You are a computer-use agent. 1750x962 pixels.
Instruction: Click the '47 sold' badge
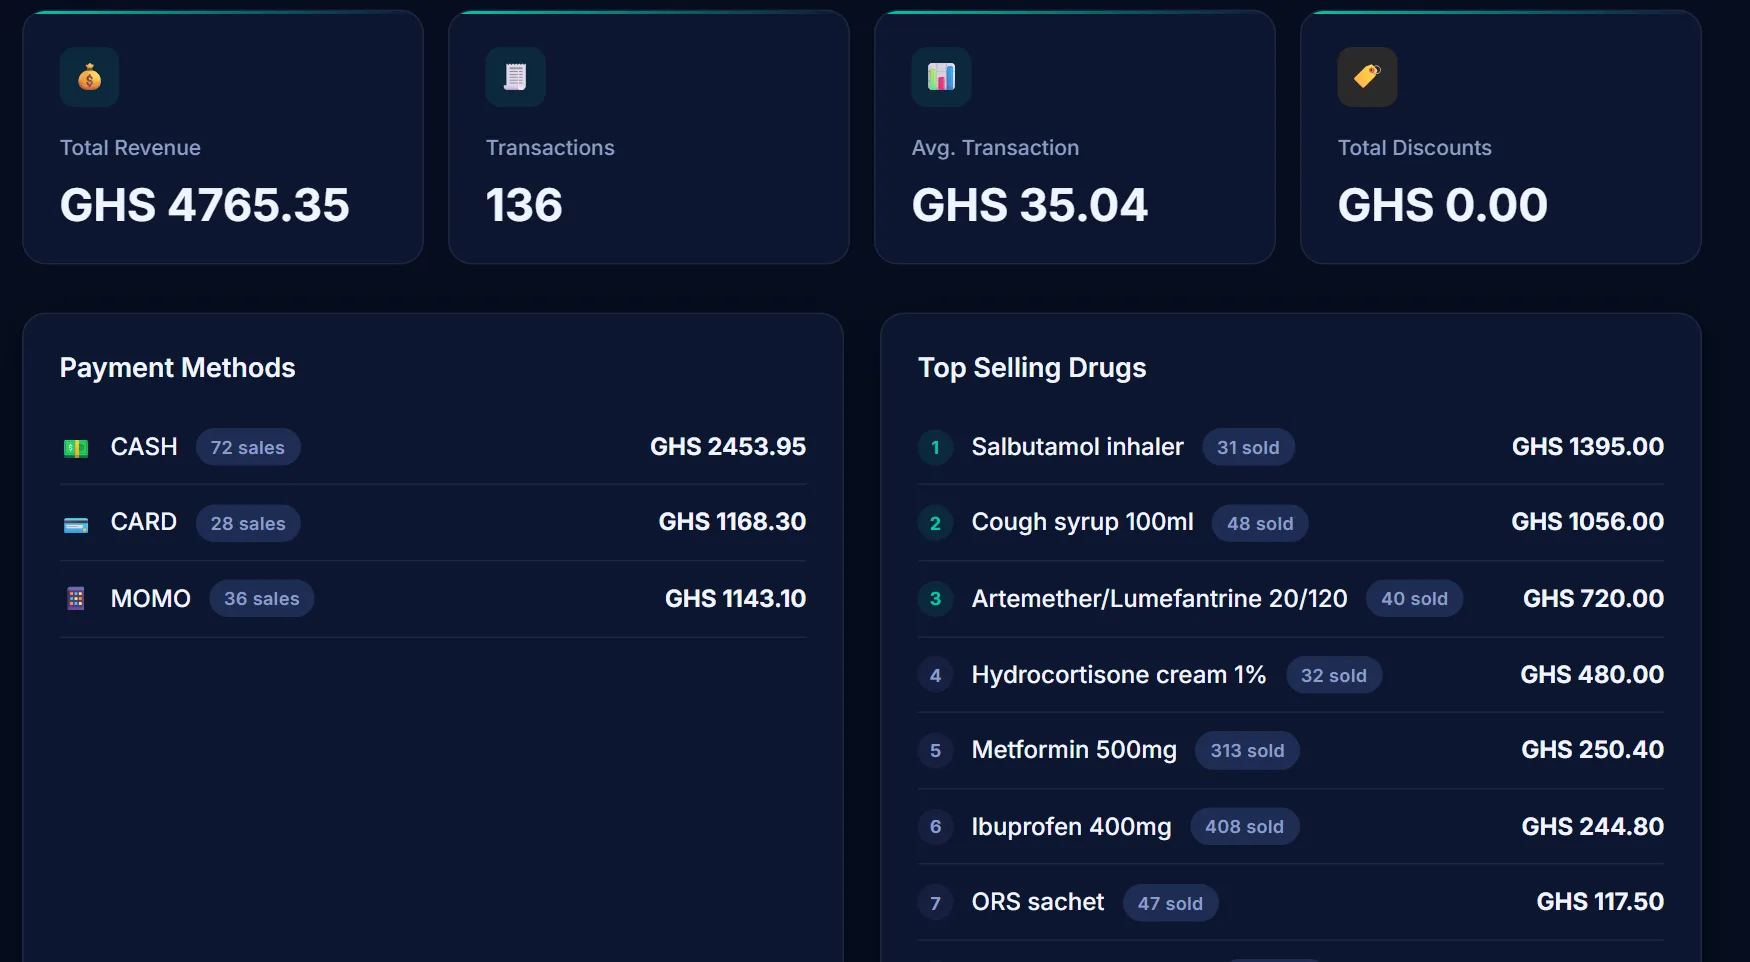point(1170,903)
